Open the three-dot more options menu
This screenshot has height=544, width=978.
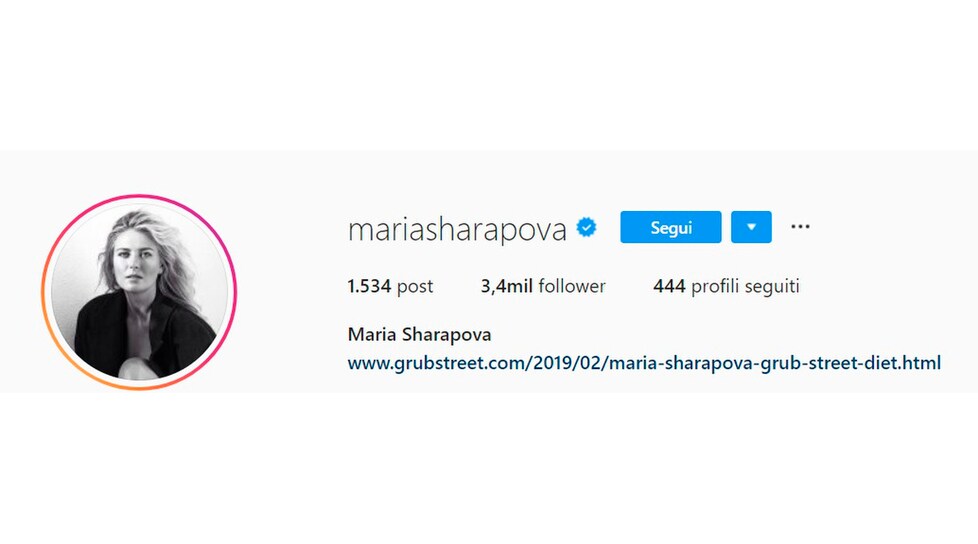pos(800,226)
